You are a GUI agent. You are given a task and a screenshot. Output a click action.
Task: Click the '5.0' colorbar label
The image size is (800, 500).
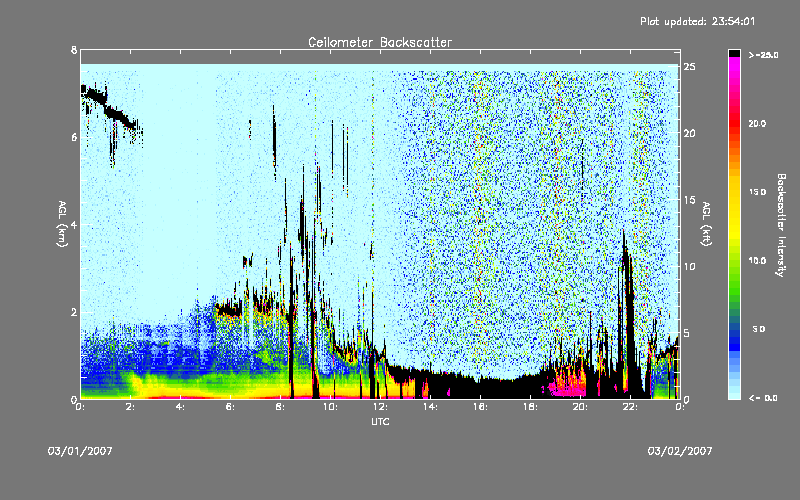tap(759, 330)
